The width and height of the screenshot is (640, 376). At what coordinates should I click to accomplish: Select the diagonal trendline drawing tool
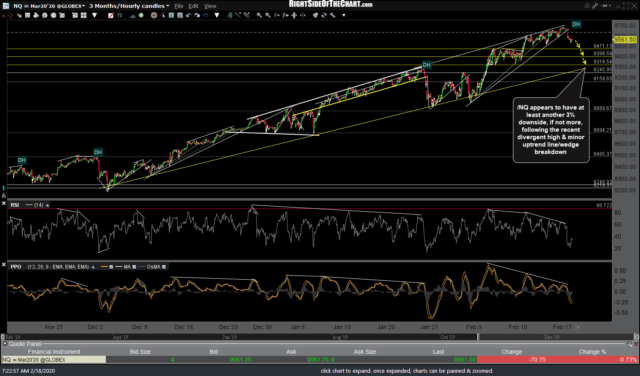(238, 16)
